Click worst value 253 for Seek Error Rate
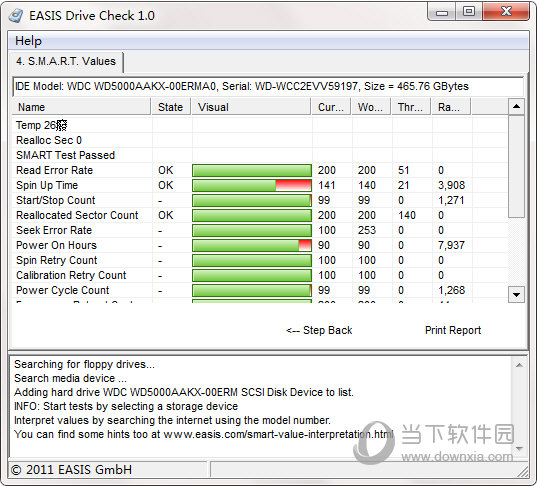The image size is (538, 486). coord(367,230)
